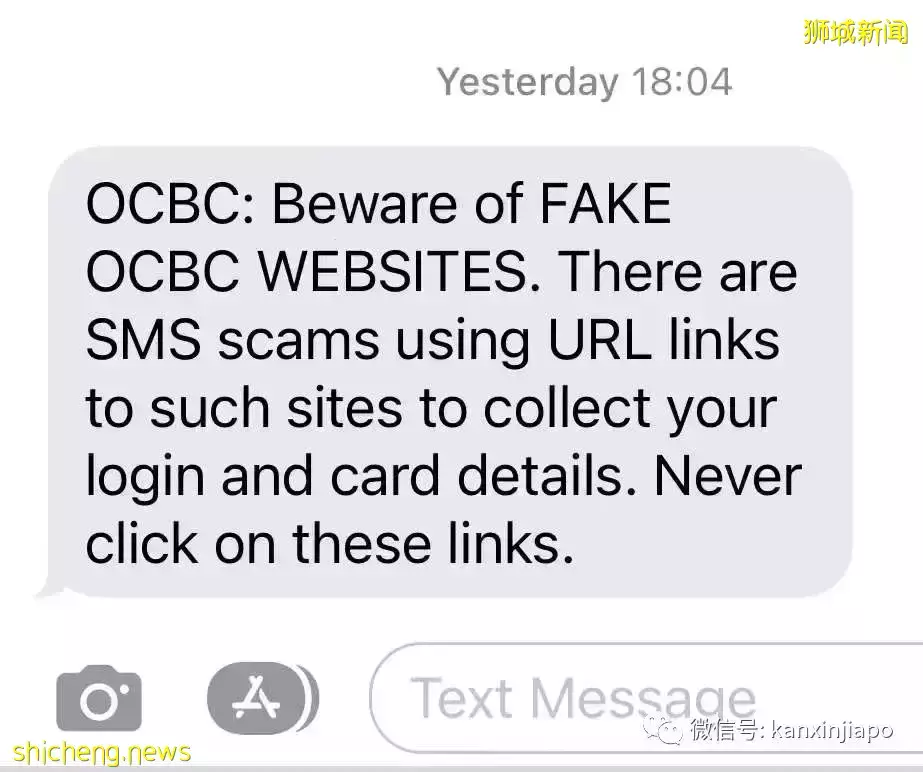Image resolution: width=923 pixels, height=772 pixels.
Task: Click the Yesterday 18:04 timestamp
Action: [585, 81]
